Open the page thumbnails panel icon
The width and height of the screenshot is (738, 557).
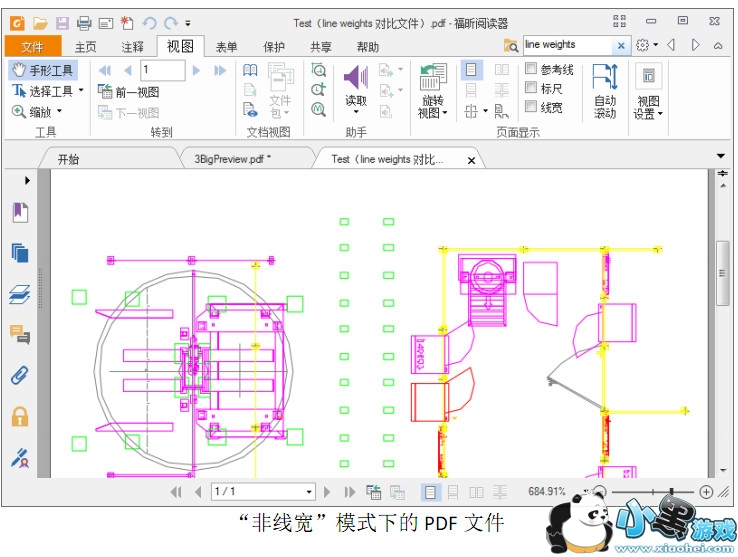point(20,253)
